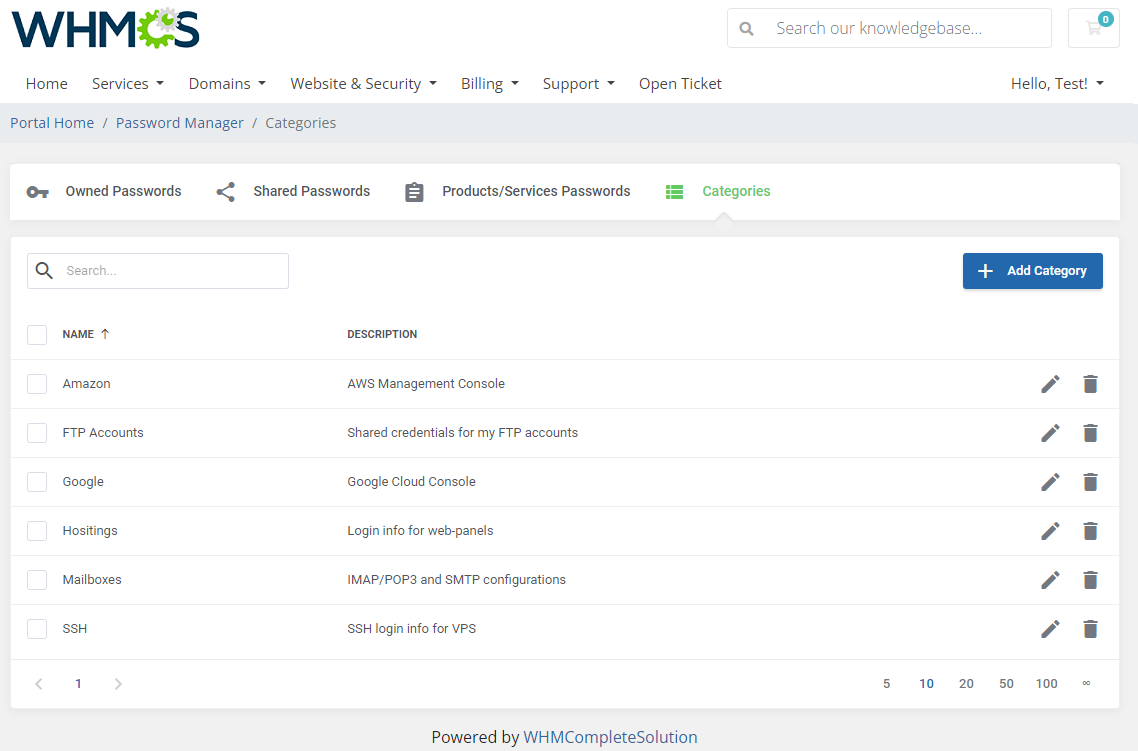Open the Open Ticket menu item
1138x751 pixels.
(680, 83)
